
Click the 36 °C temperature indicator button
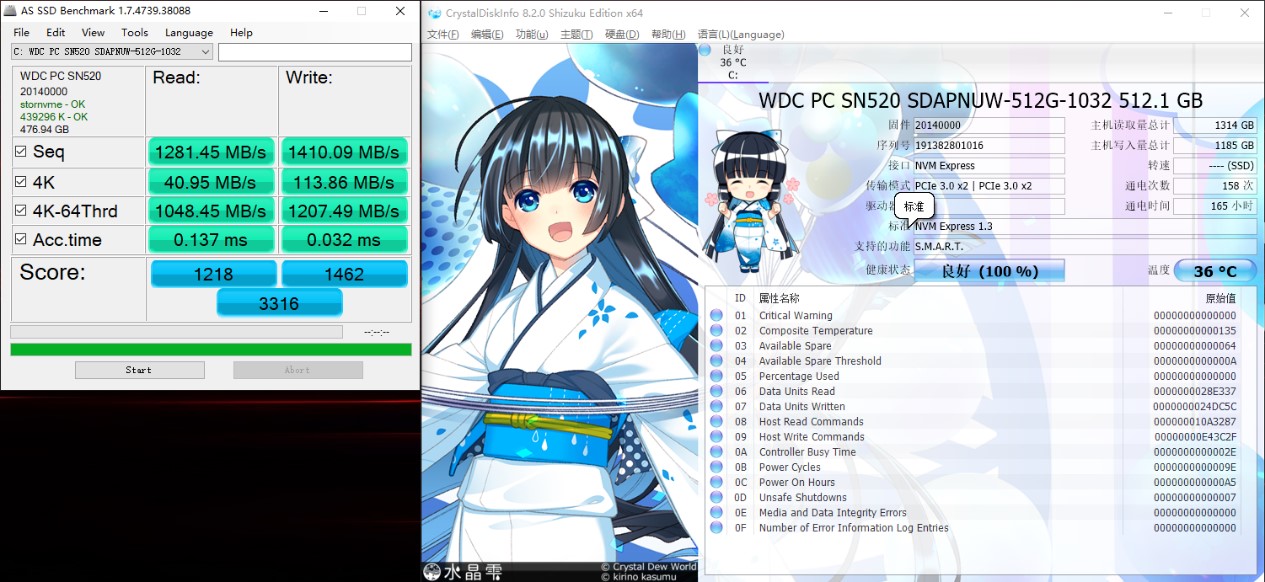(1214, 271)
